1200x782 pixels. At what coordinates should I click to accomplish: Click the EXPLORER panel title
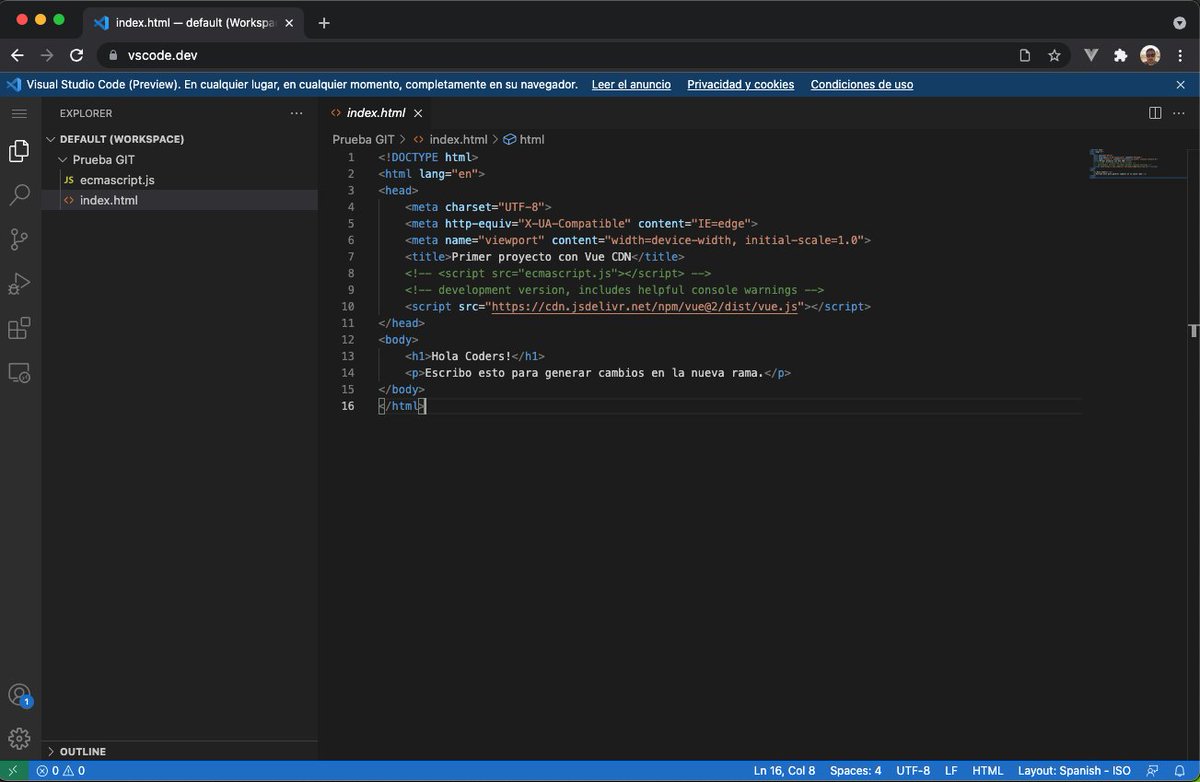pos(86,113)
